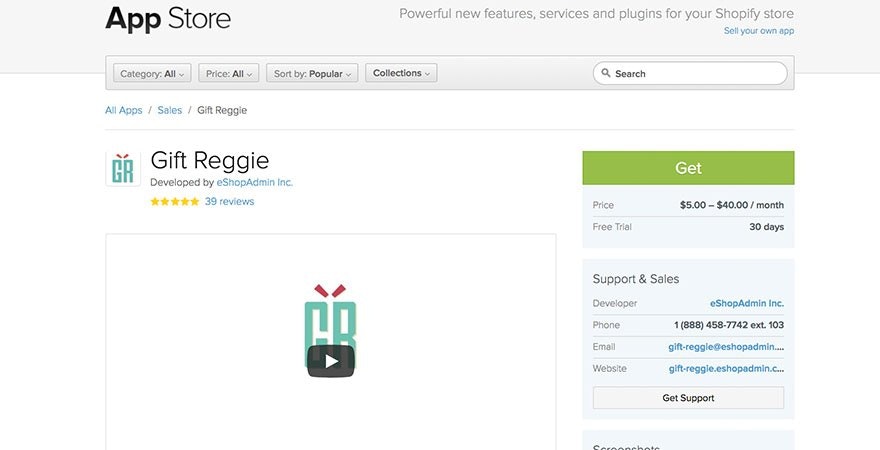Expand the Collections dropdown menu
Viewport: 880px width, 450px height.
[x=401, y=73]
